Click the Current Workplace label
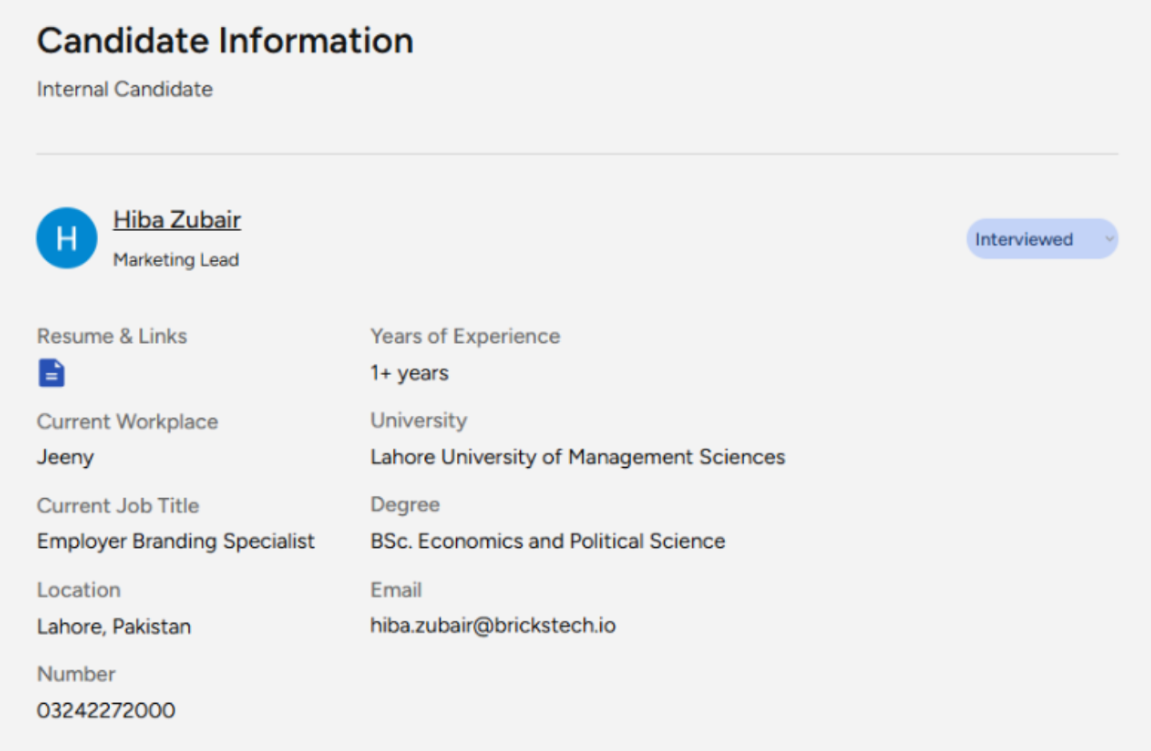Screen dimensions: 1151x751 point(127,421)
